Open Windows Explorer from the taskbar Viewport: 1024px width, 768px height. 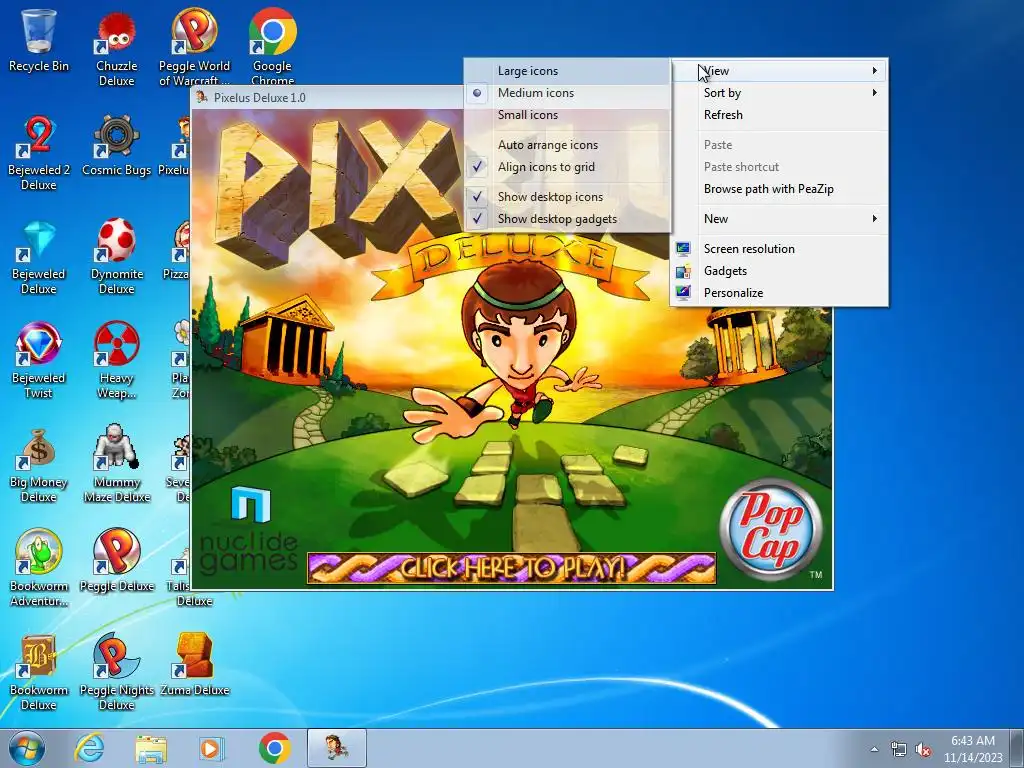(151, 748)
